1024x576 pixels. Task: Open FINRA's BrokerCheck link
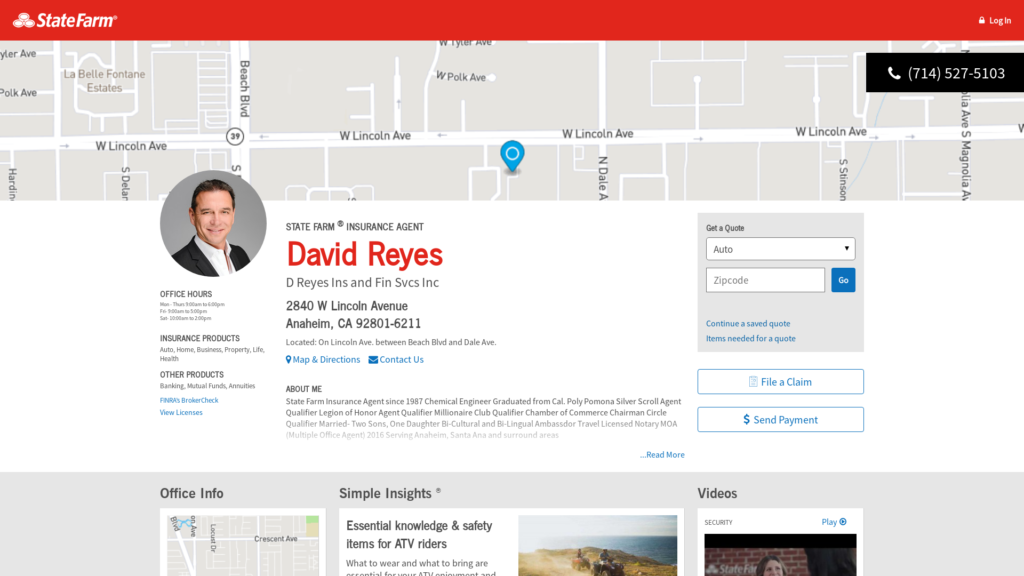[x=189, y=400]
